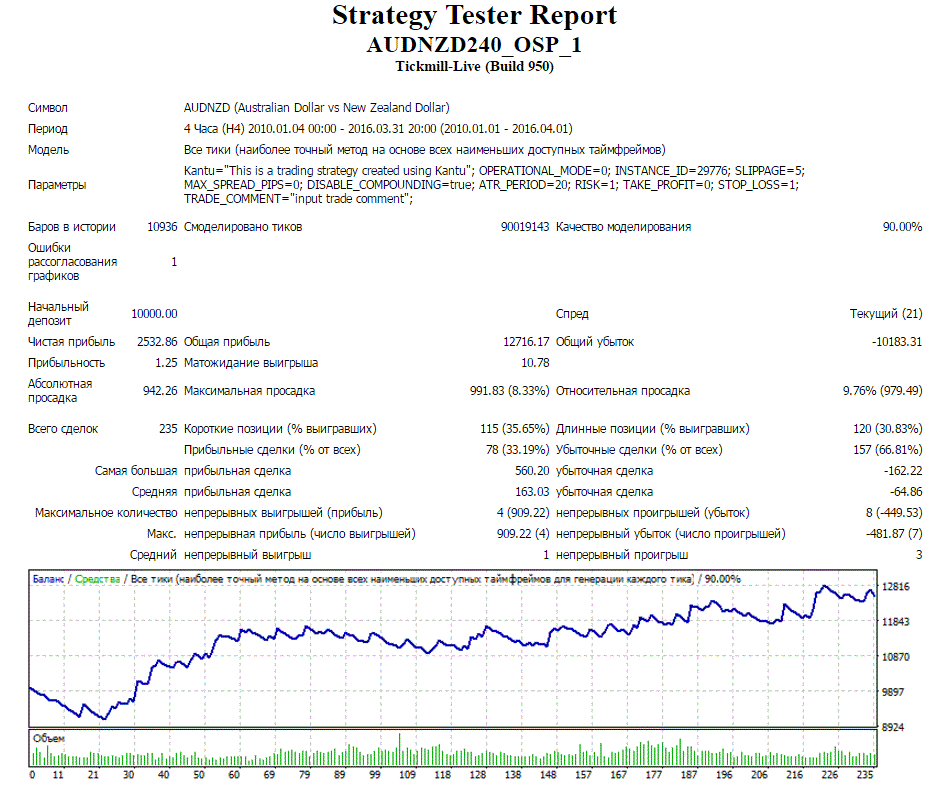942x787 pixels.
Task: Click the modelling quality value 90.00%
Action: pyautogui.click(x=902, y=226)
